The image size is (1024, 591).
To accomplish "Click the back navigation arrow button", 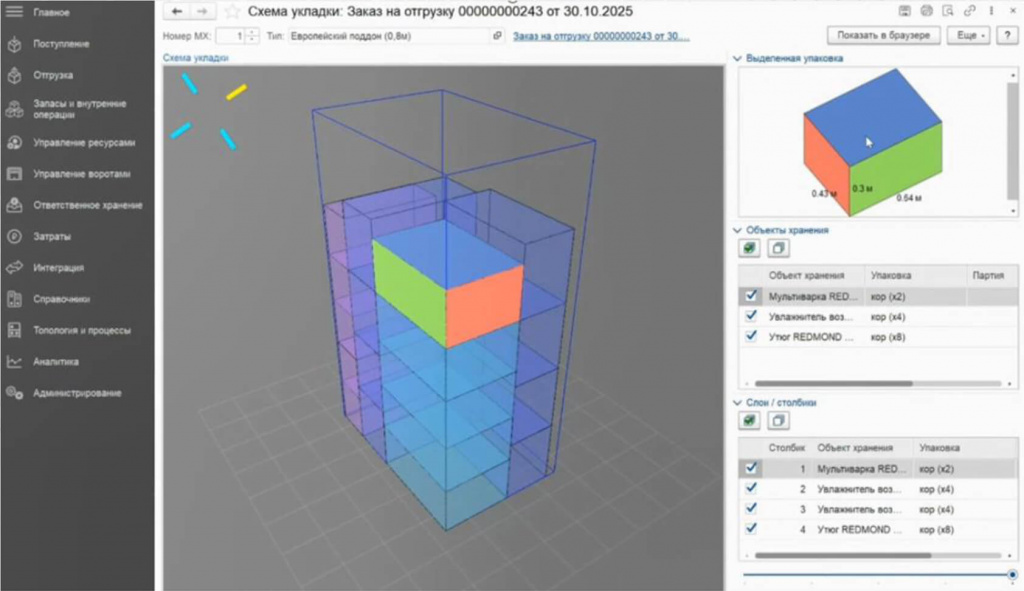I will [176, 12].
